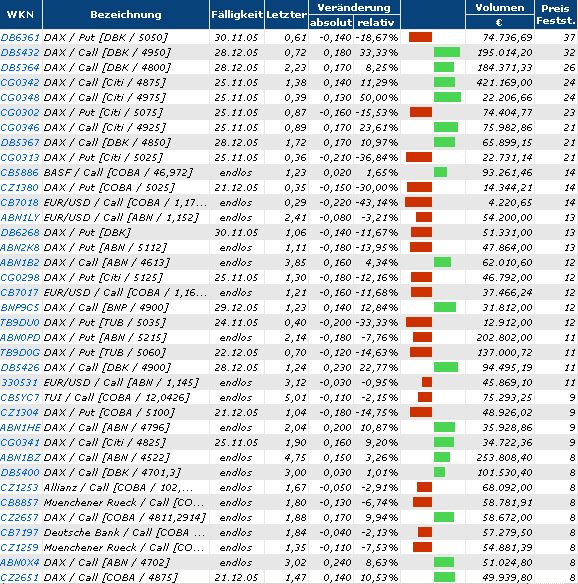Open WKN link CZ1253

20,488
